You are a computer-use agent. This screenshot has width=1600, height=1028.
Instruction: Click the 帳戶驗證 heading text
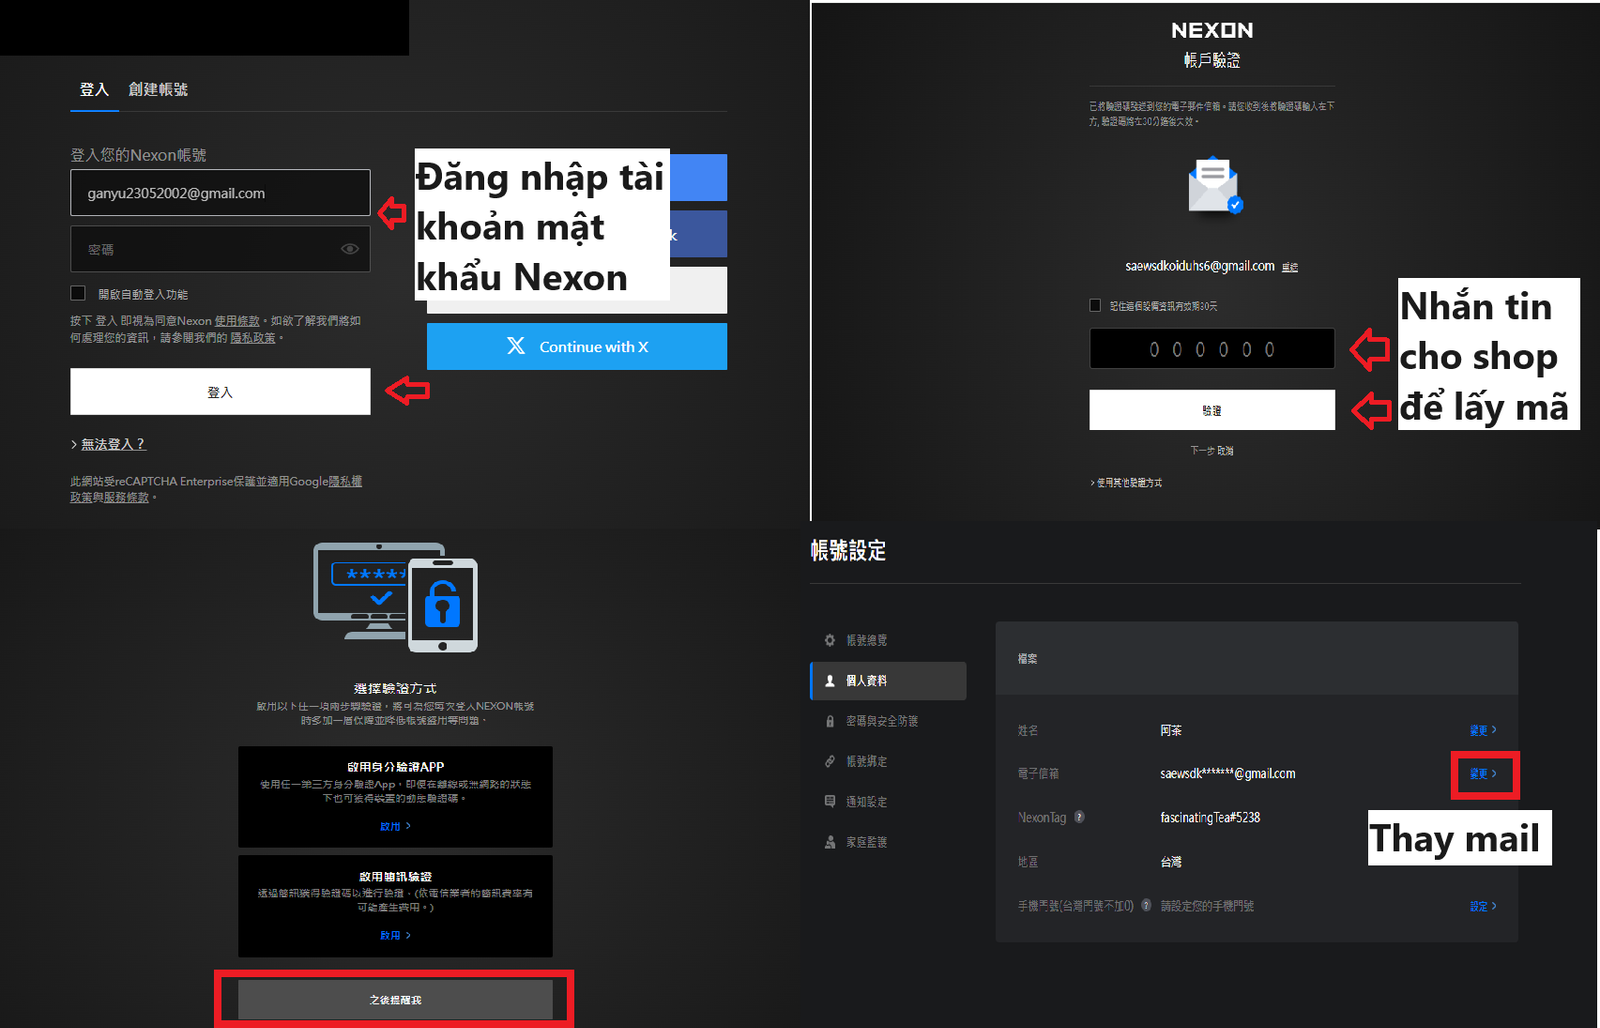pos(1212,60)
